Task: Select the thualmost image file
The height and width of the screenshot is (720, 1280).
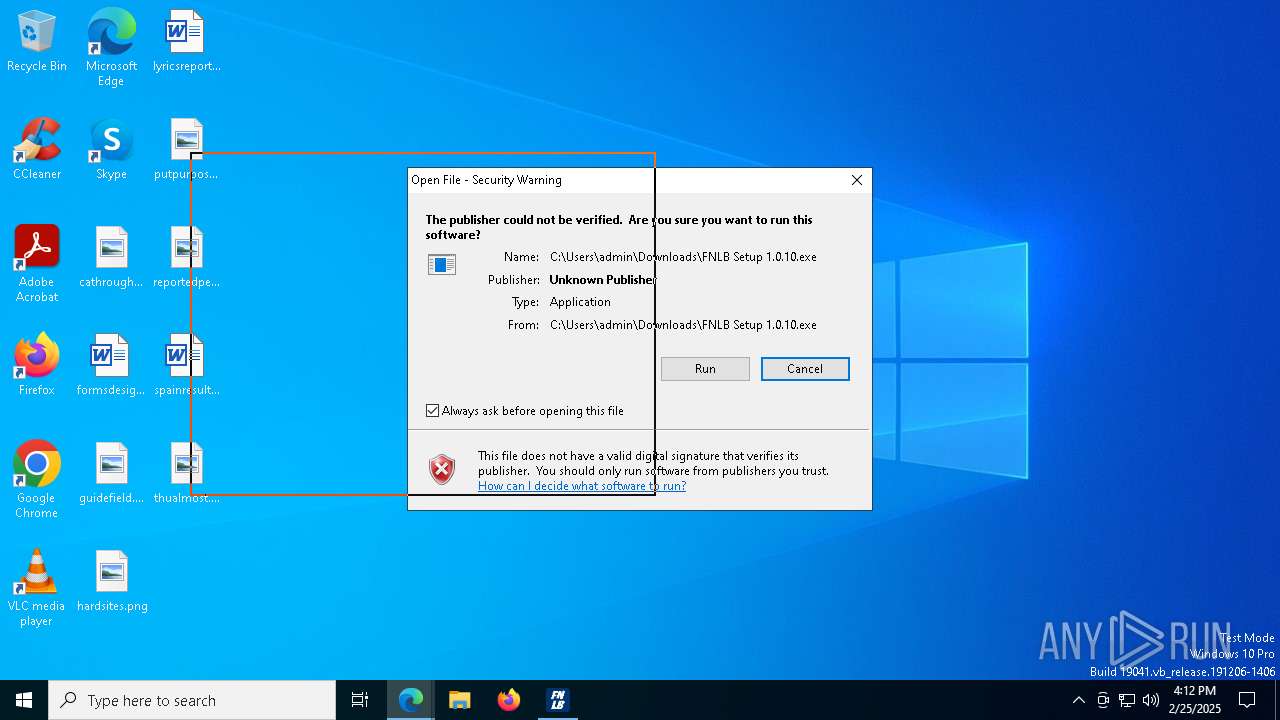Action: click(186, 473)
